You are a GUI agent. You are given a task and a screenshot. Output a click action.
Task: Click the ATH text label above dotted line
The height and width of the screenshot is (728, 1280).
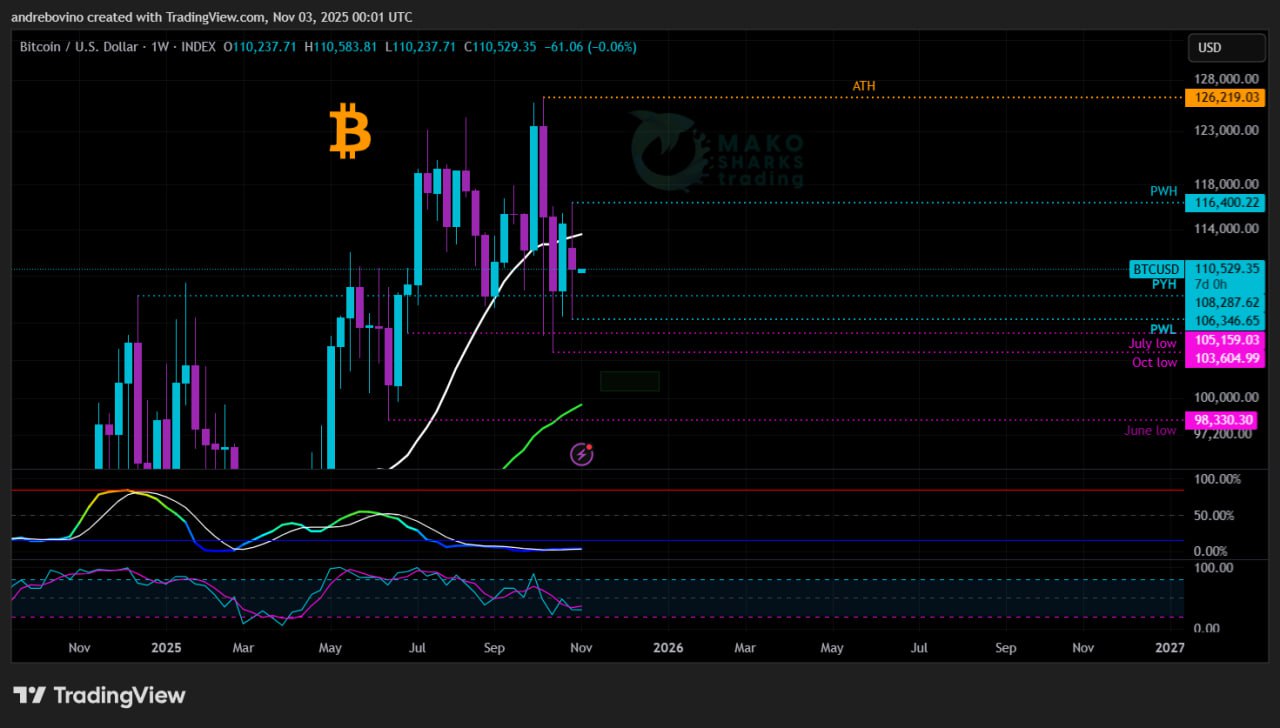tap(863, 86)
